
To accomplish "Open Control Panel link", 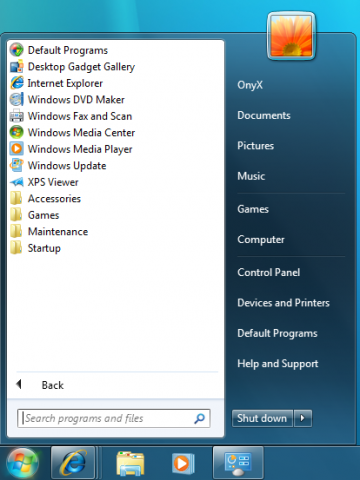I will coord(268,272).
